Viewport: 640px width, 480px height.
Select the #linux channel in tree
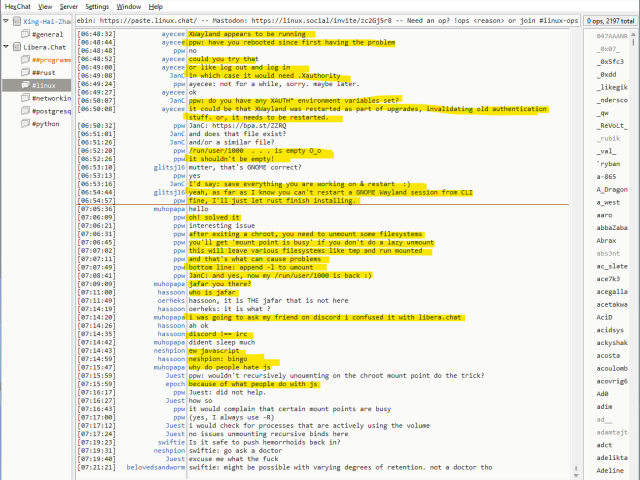tap(43, 86)
